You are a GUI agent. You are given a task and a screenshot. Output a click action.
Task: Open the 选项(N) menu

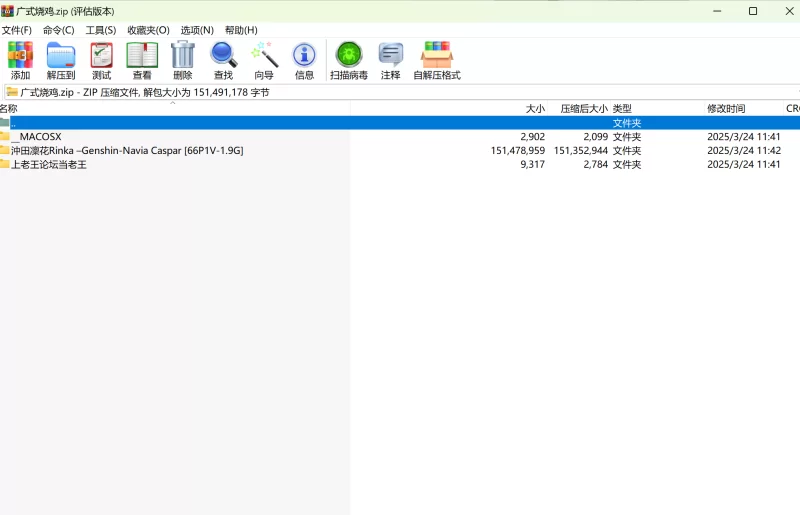tap(197, 30)
